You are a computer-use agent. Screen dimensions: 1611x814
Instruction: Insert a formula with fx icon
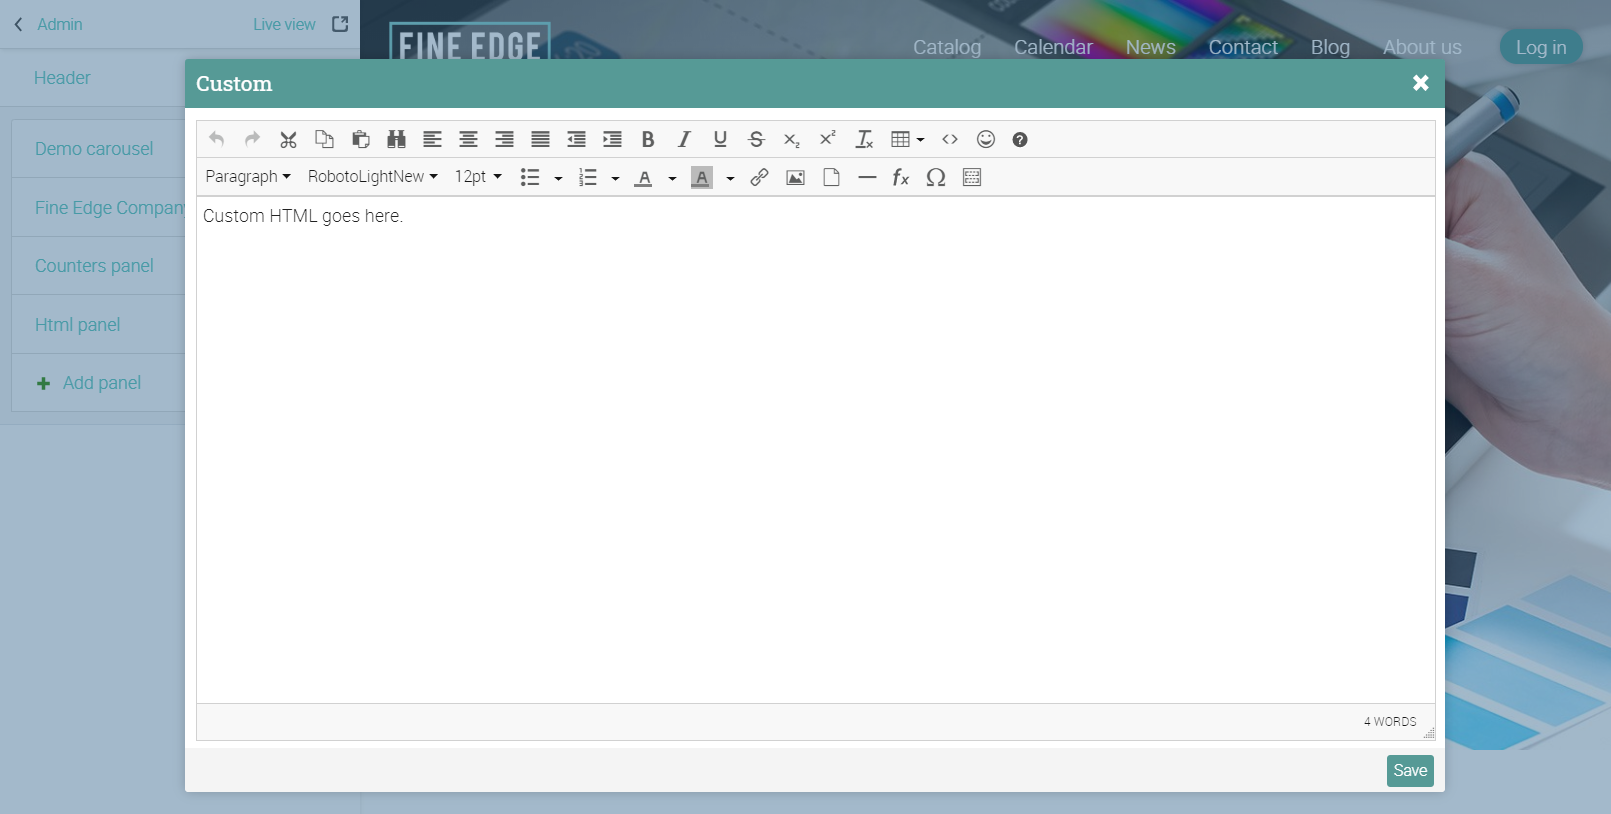pyautogui.click(x=901, y=177)
